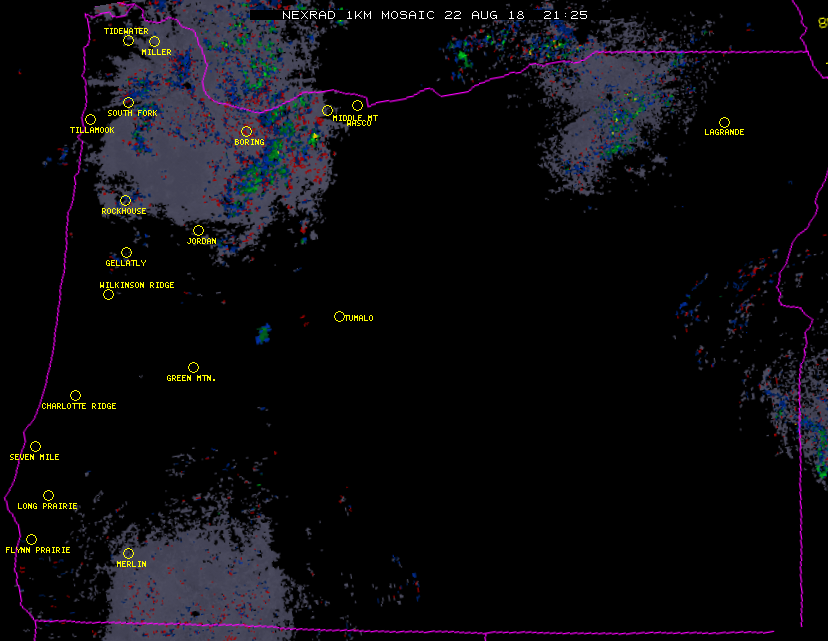Click the Tumalo station circle marker
The width and height of the screenshot is (828, 641).
pyautogui.click(x=339, y=316)
